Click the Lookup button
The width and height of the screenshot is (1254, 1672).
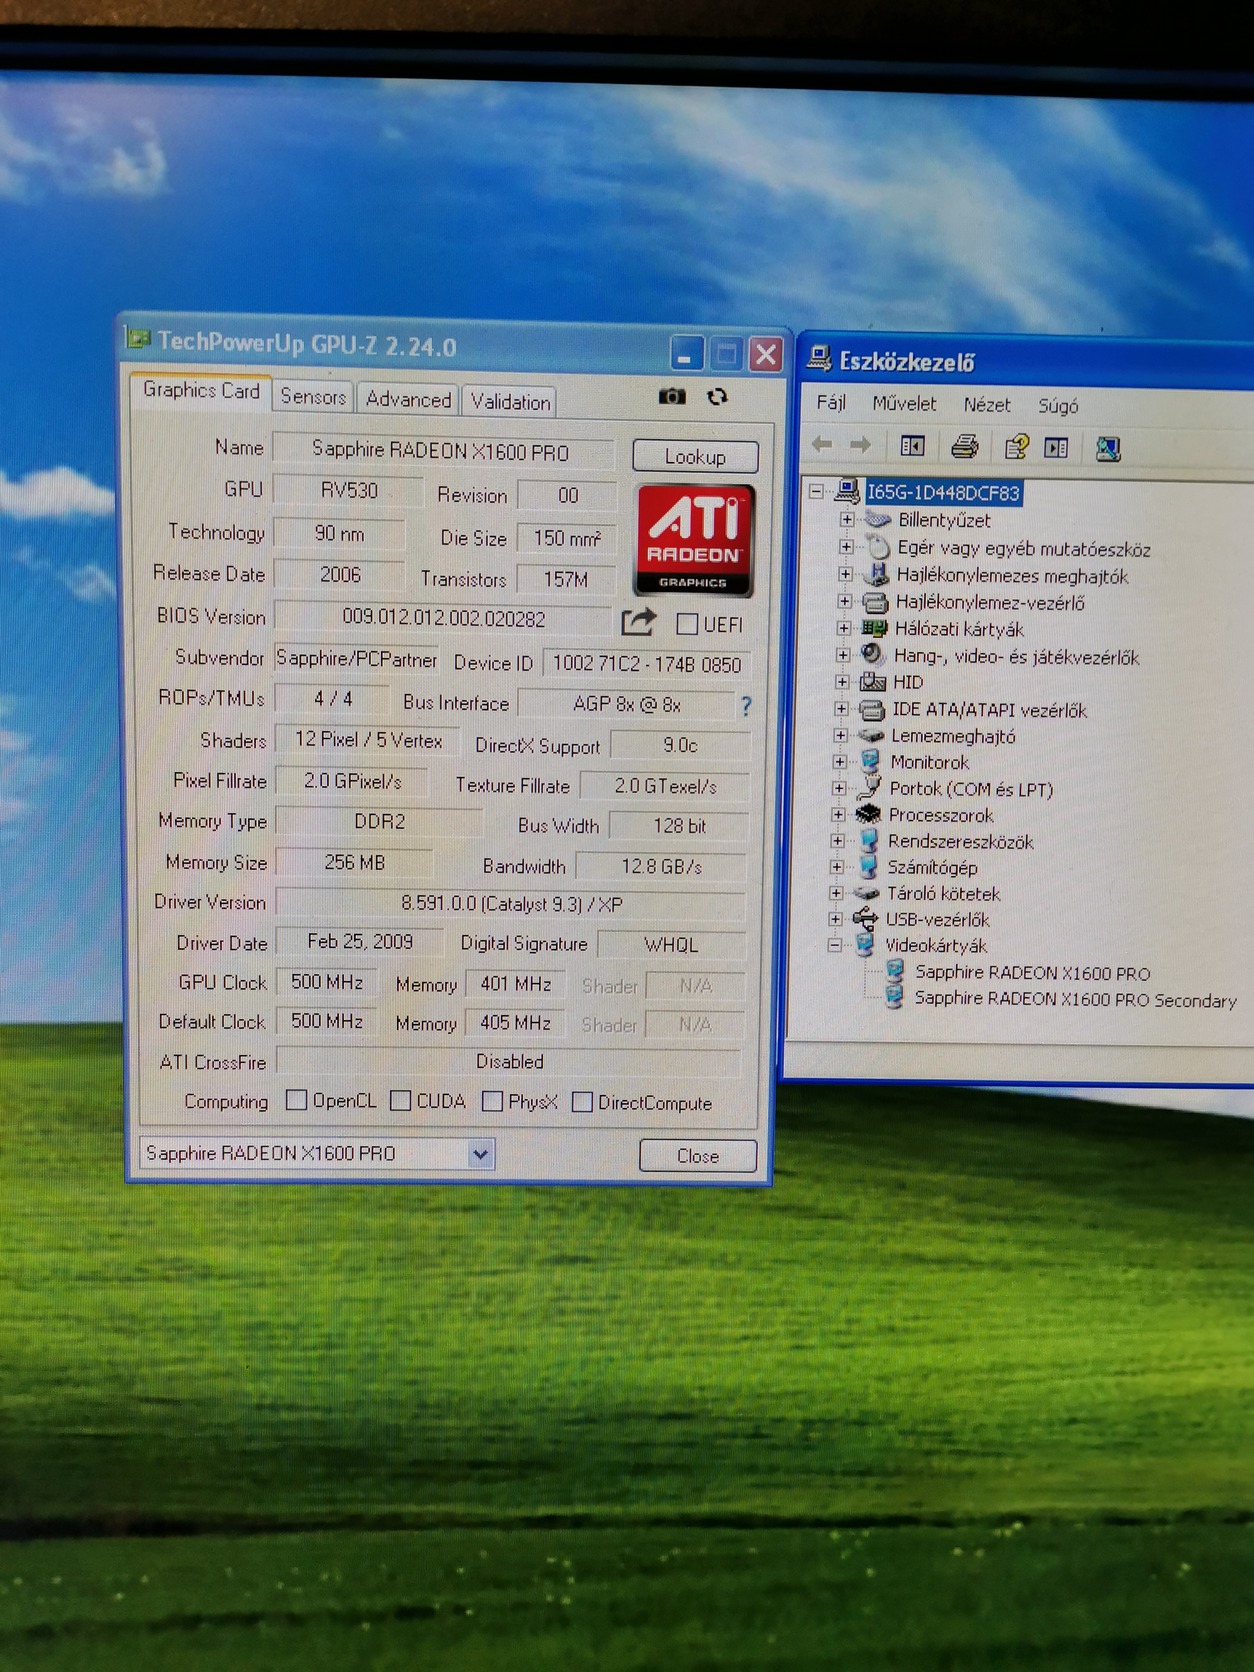(x=695, y=456)
